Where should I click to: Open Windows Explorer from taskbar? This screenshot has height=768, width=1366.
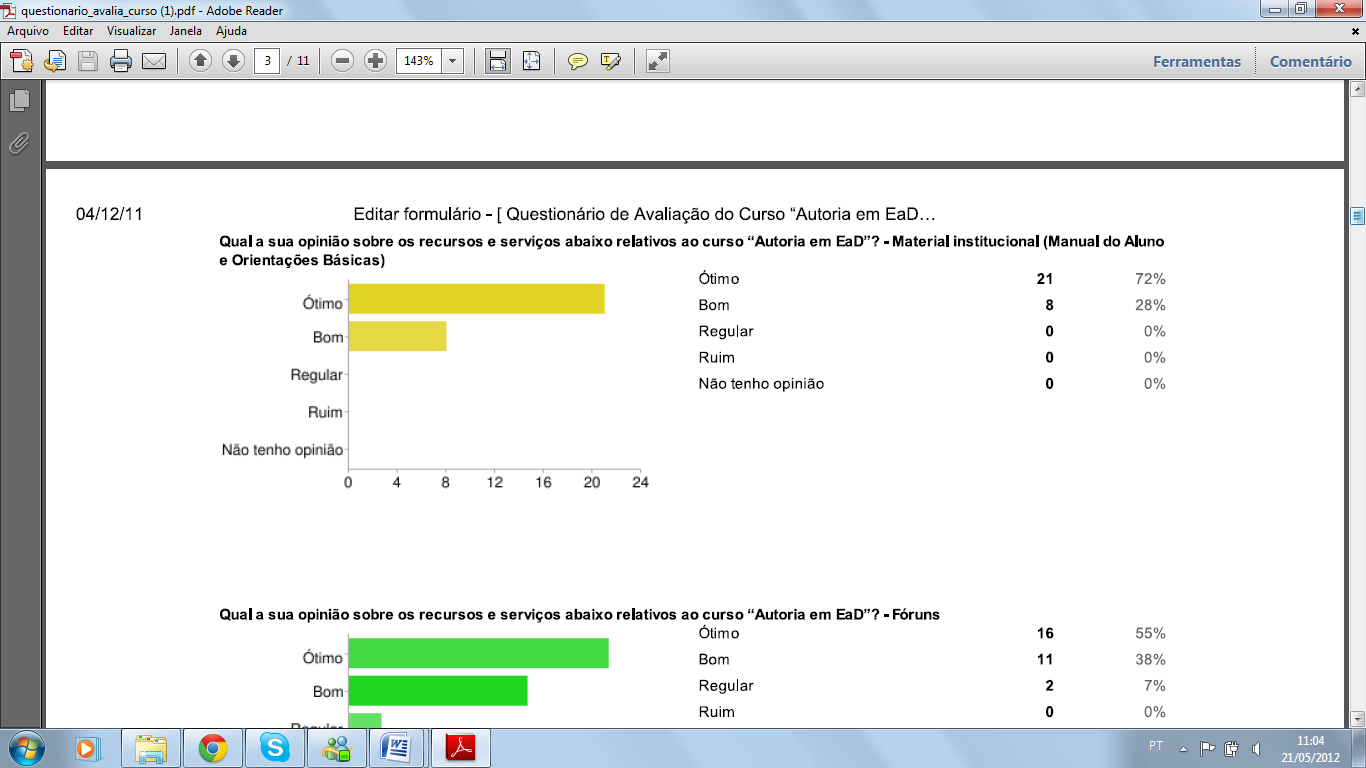tap(151, 747)
